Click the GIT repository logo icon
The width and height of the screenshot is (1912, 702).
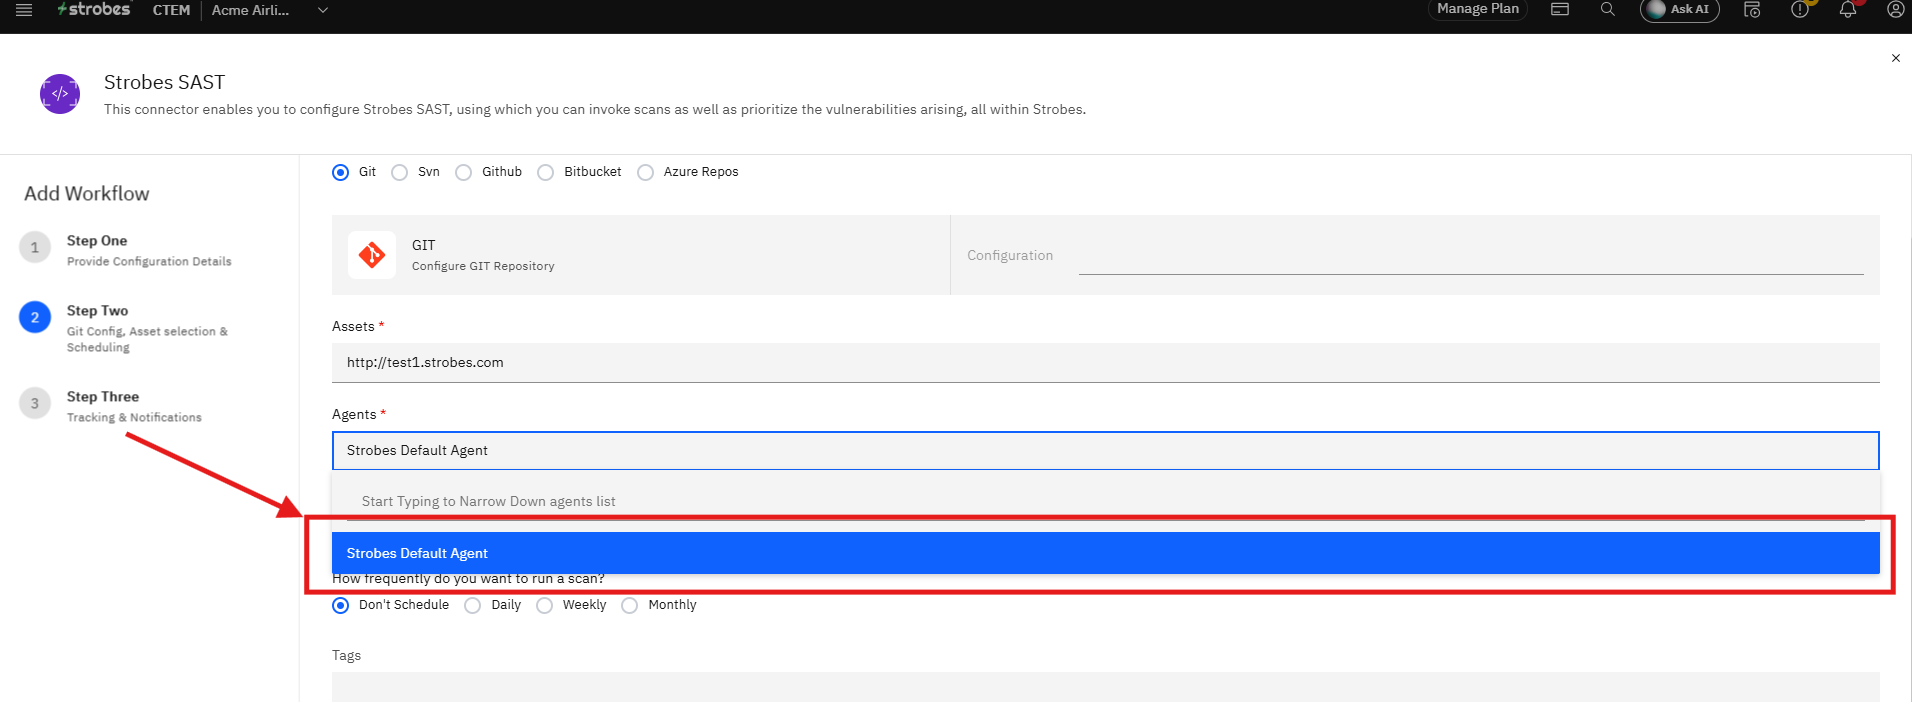[x=372, y=255]
